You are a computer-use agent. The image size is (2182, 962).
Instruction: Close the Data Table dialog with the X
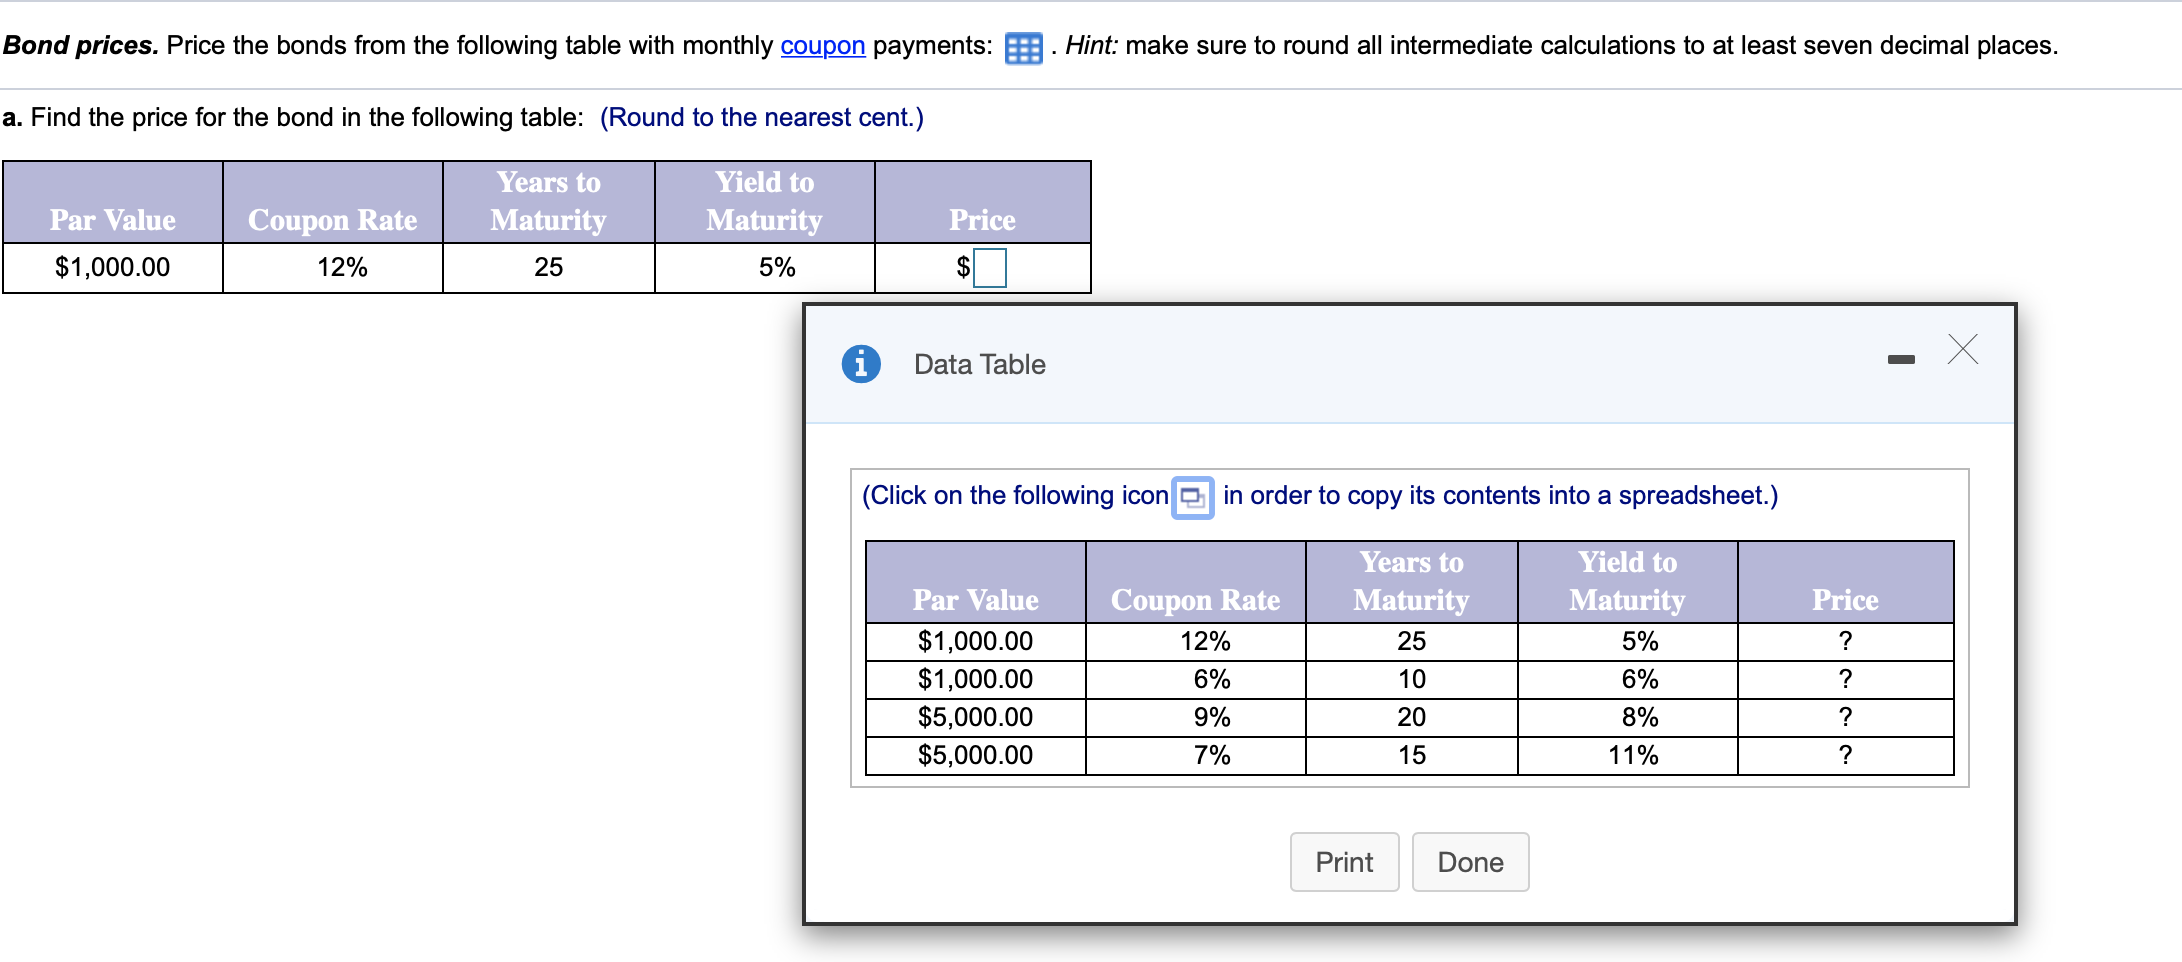tap(1963, 349)
